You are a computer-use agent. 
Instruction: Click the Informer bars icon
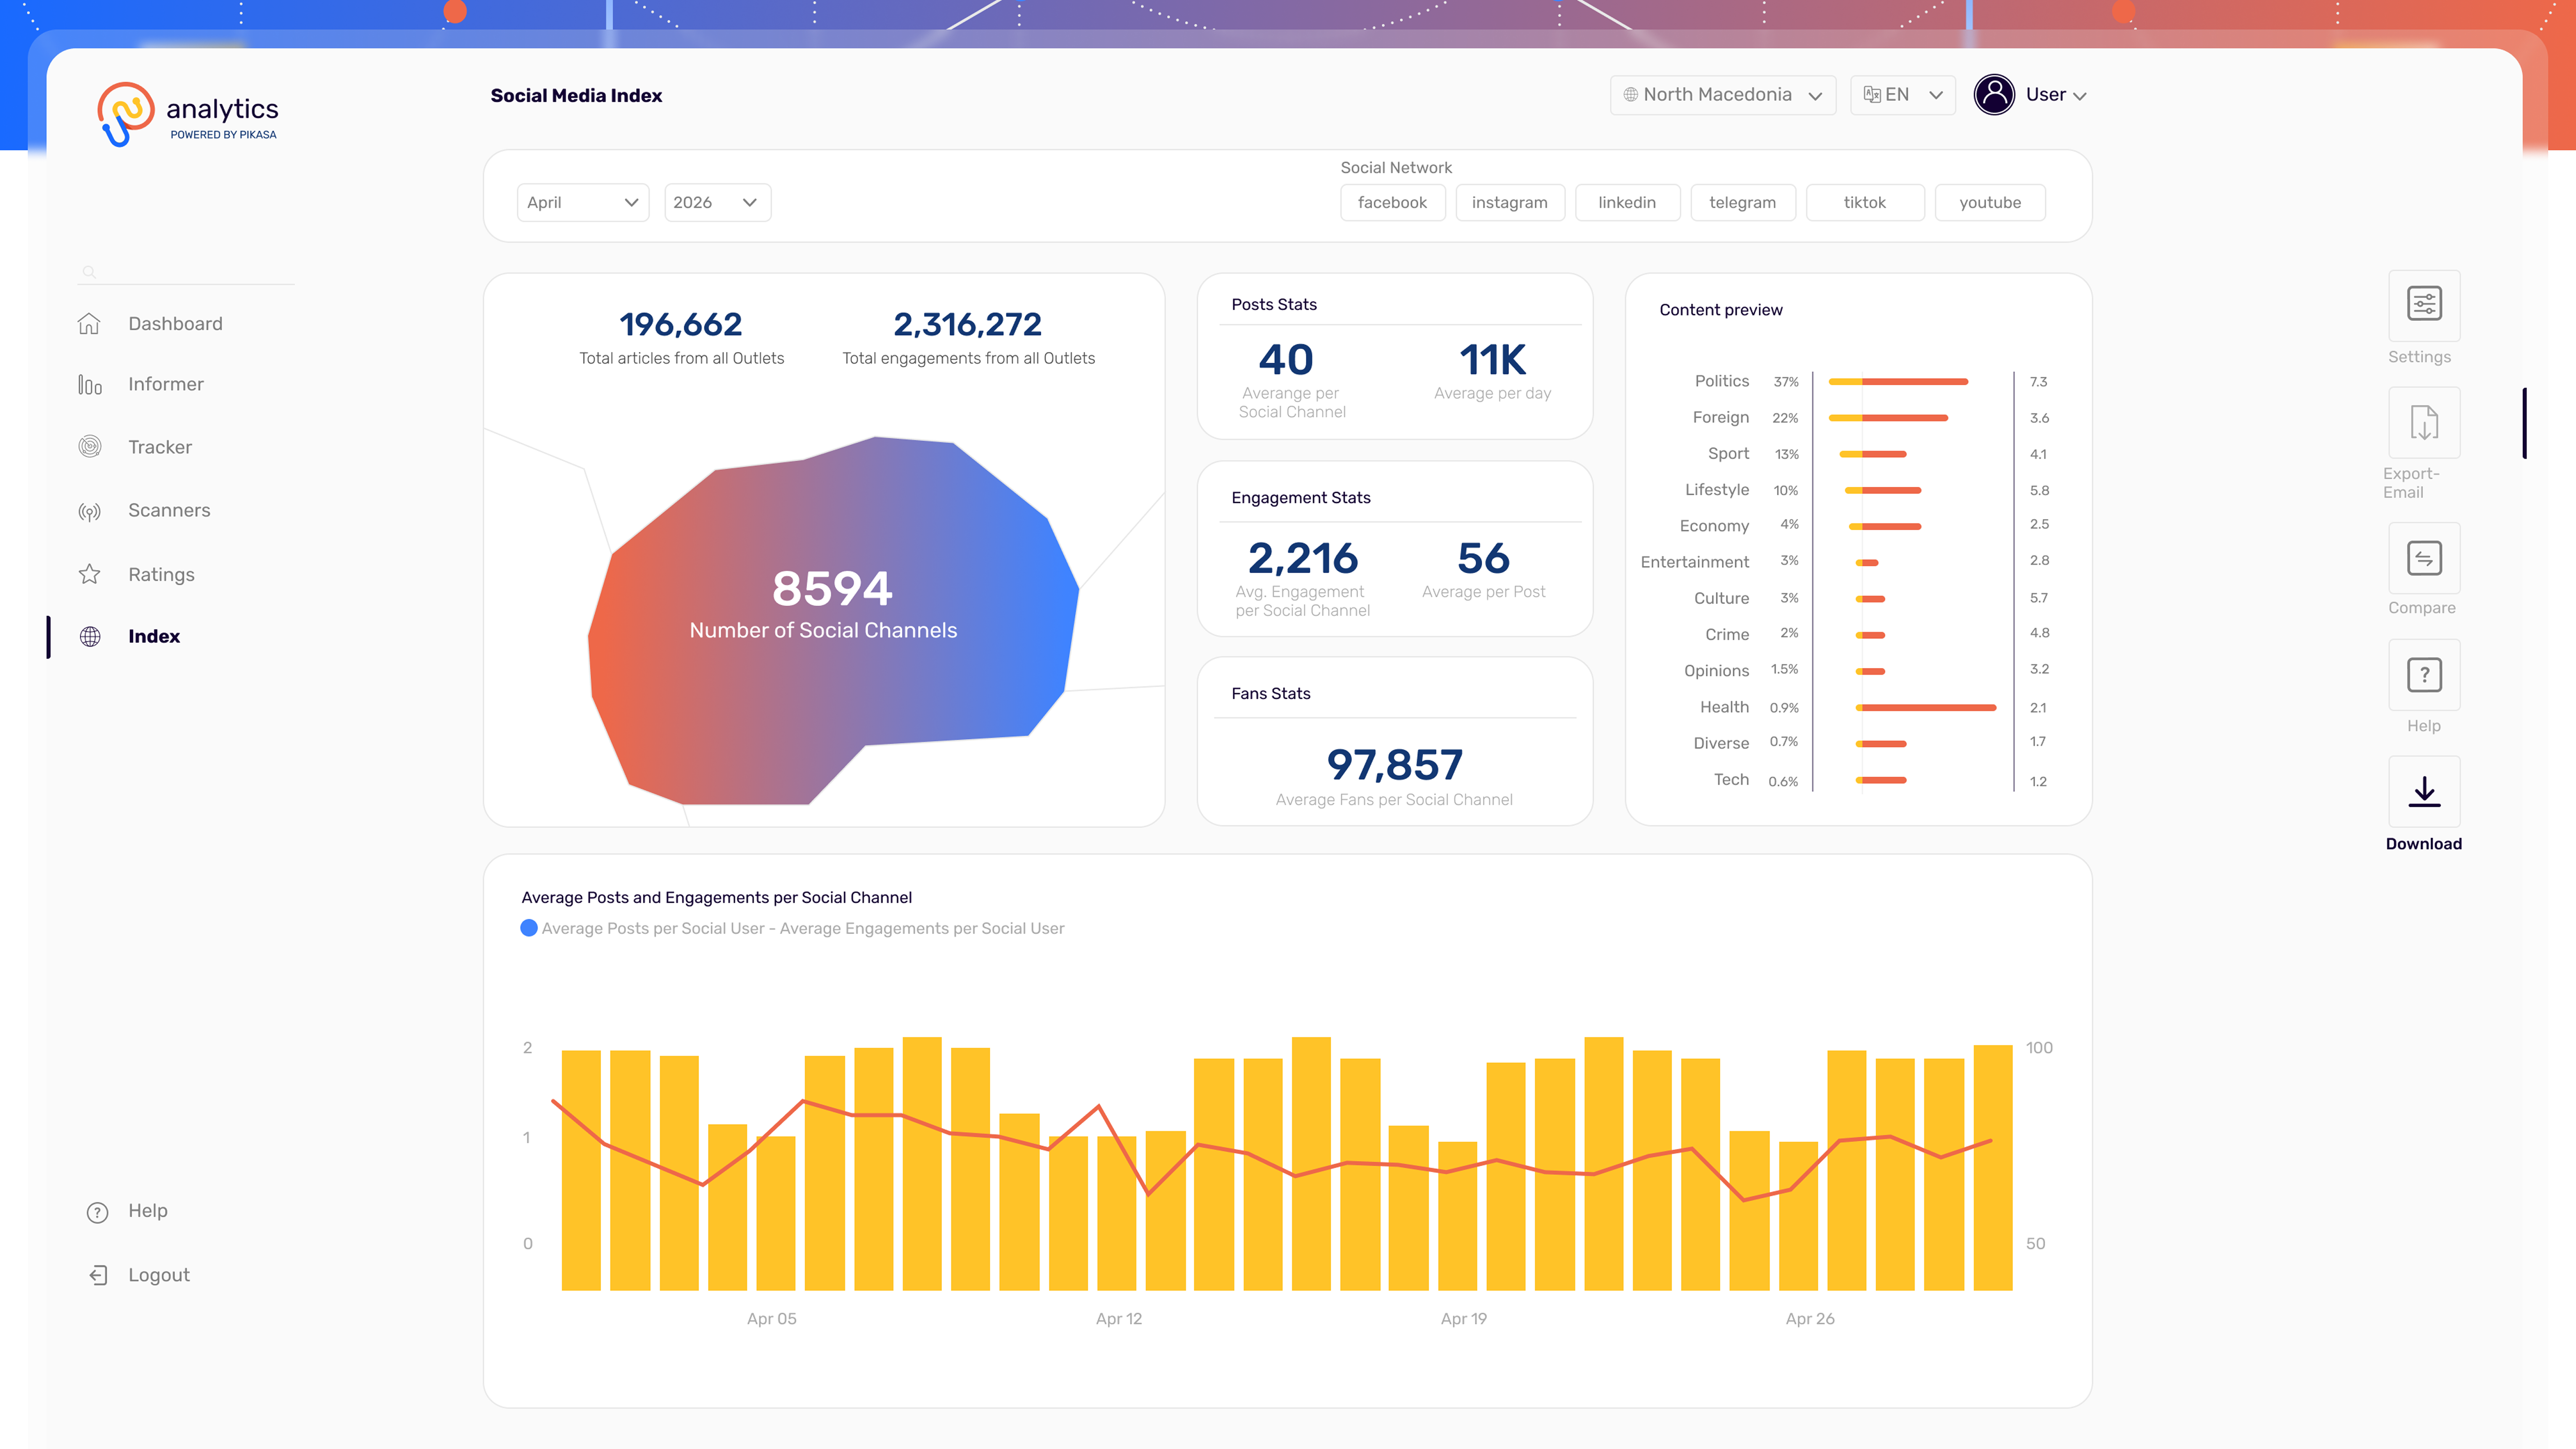[89, 385]
